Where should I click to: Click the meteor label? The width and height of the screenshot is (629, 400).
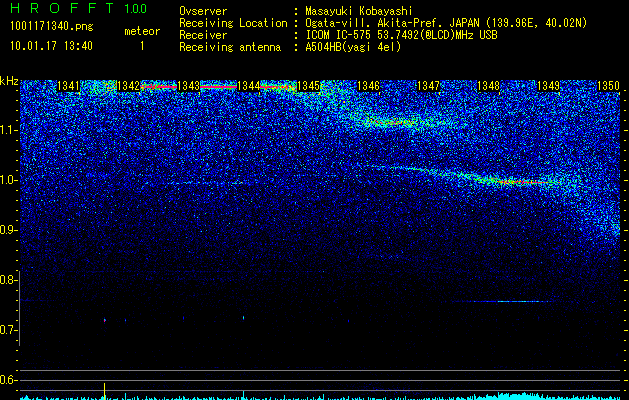tap(142, 31)
